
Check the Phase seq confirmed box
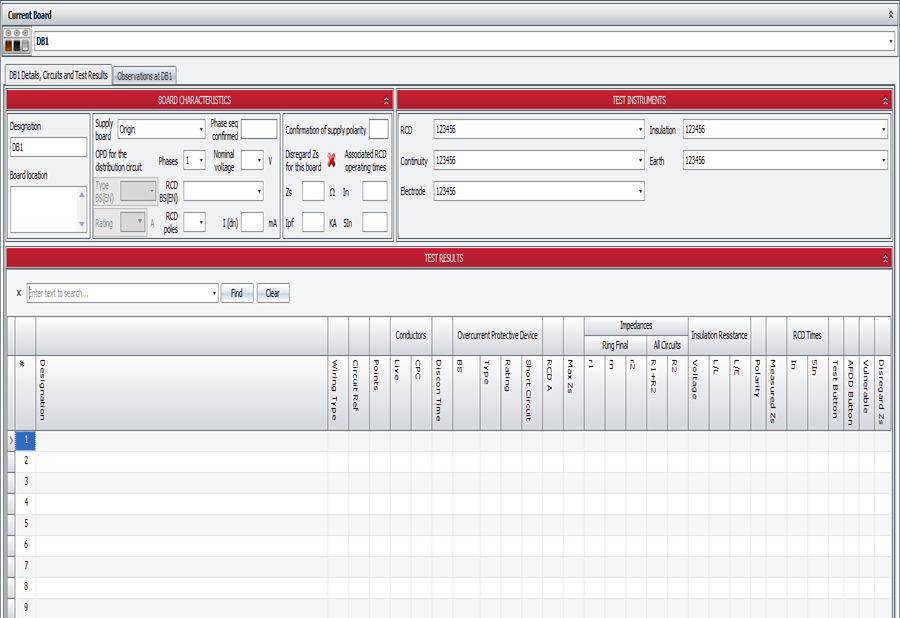[x=259, y=130]
